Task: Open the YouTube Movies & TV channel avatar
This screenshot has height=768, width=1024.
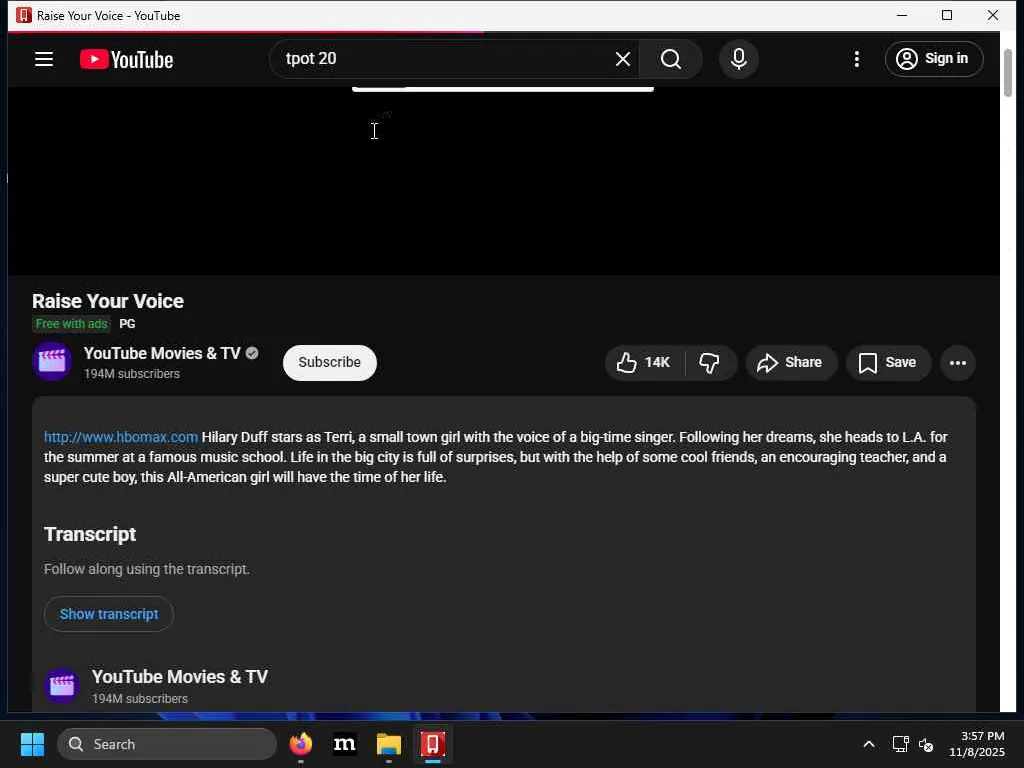Action: [52, 361]
